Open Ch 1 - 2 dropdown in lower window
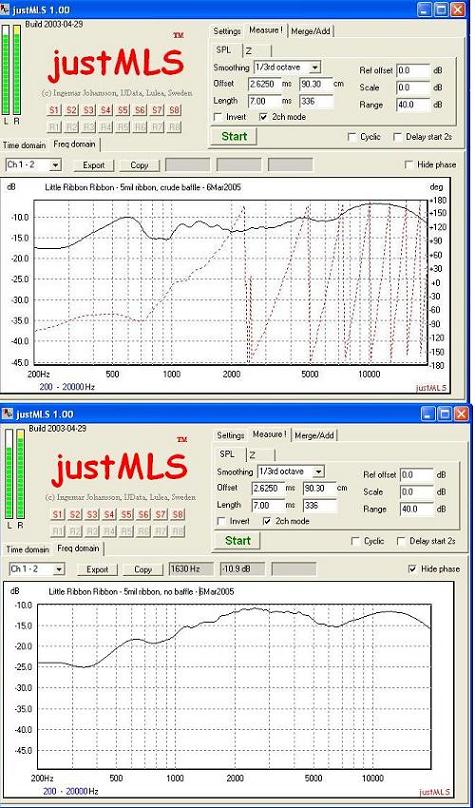 pos(60,569)
